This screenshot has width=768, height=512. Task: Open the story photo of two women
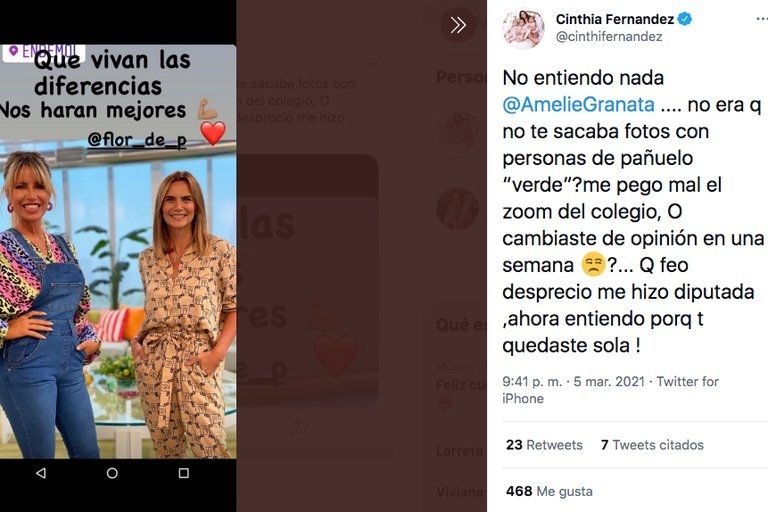[x=118, y=304]
